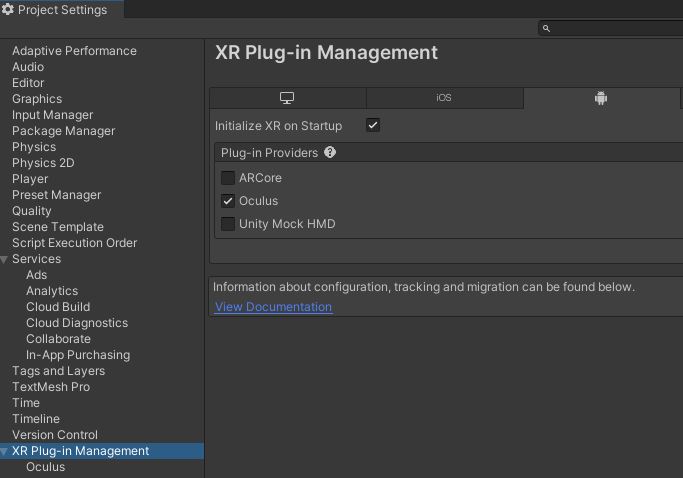Open Adaptive Performance settings
The width and height of the screenshot is (683, 478).
(74, 51)
